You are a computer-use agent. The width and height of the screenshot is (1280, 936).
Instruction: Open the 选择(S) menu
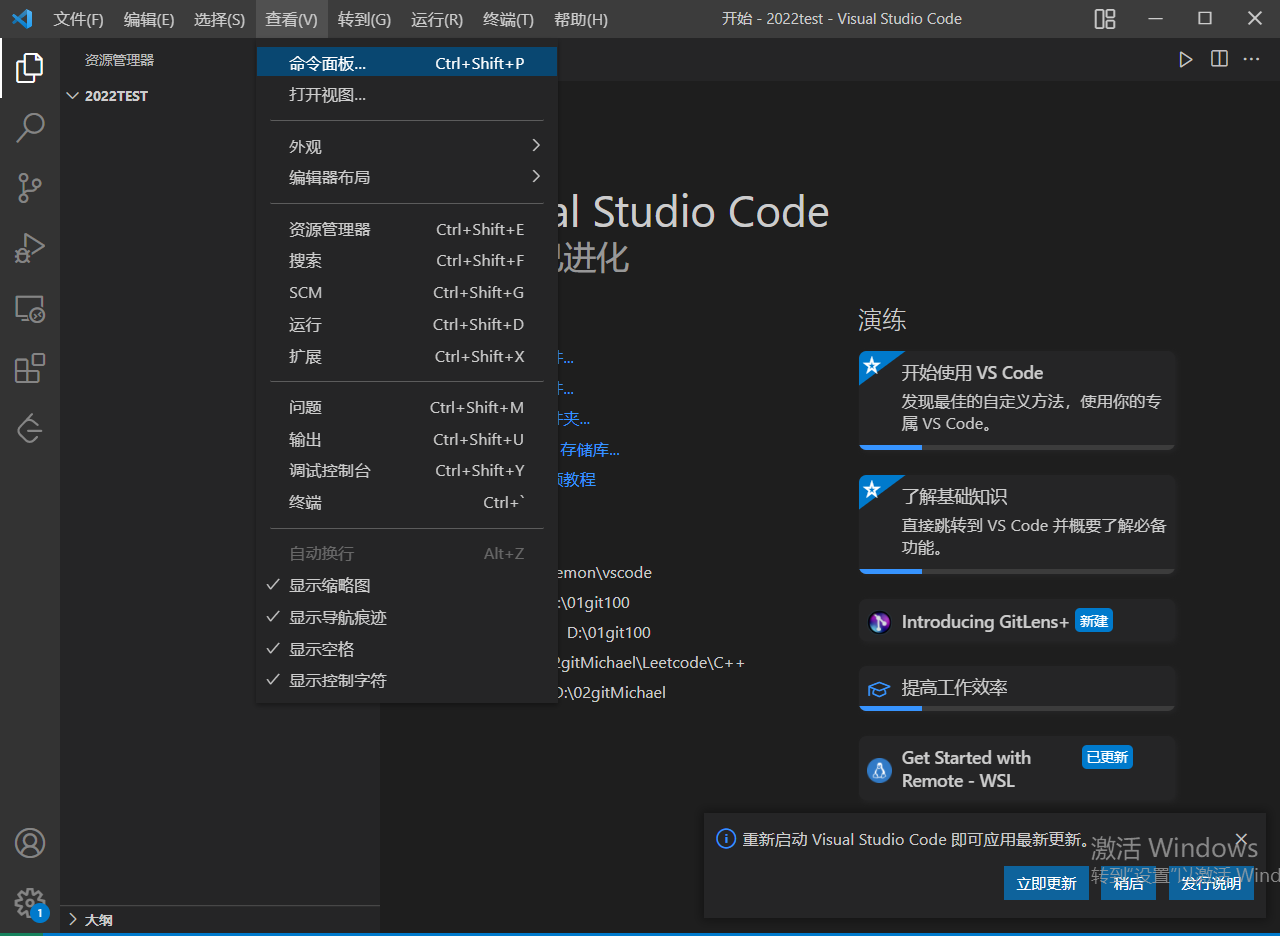219,19
